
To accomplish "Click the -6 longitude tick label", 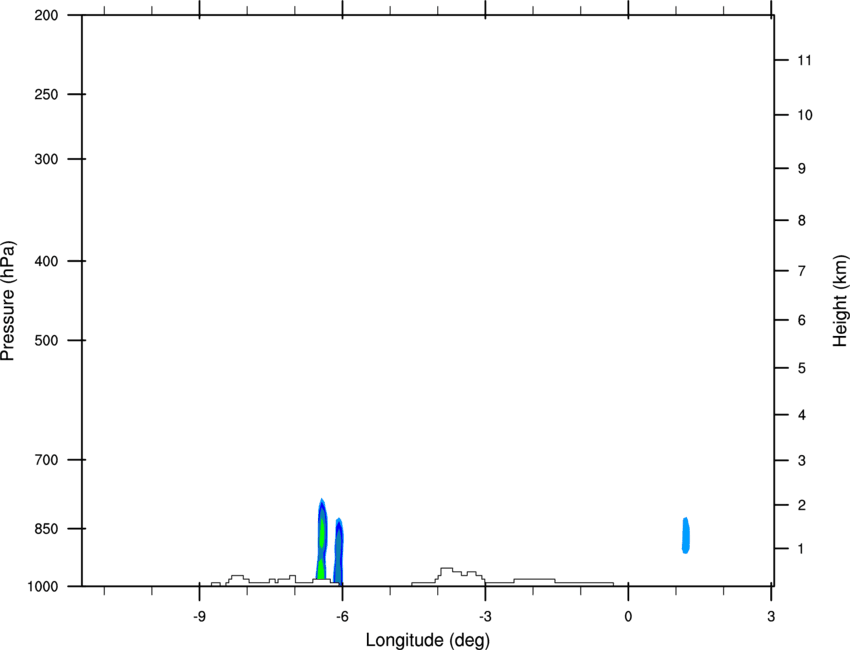I will click(342, 617).
